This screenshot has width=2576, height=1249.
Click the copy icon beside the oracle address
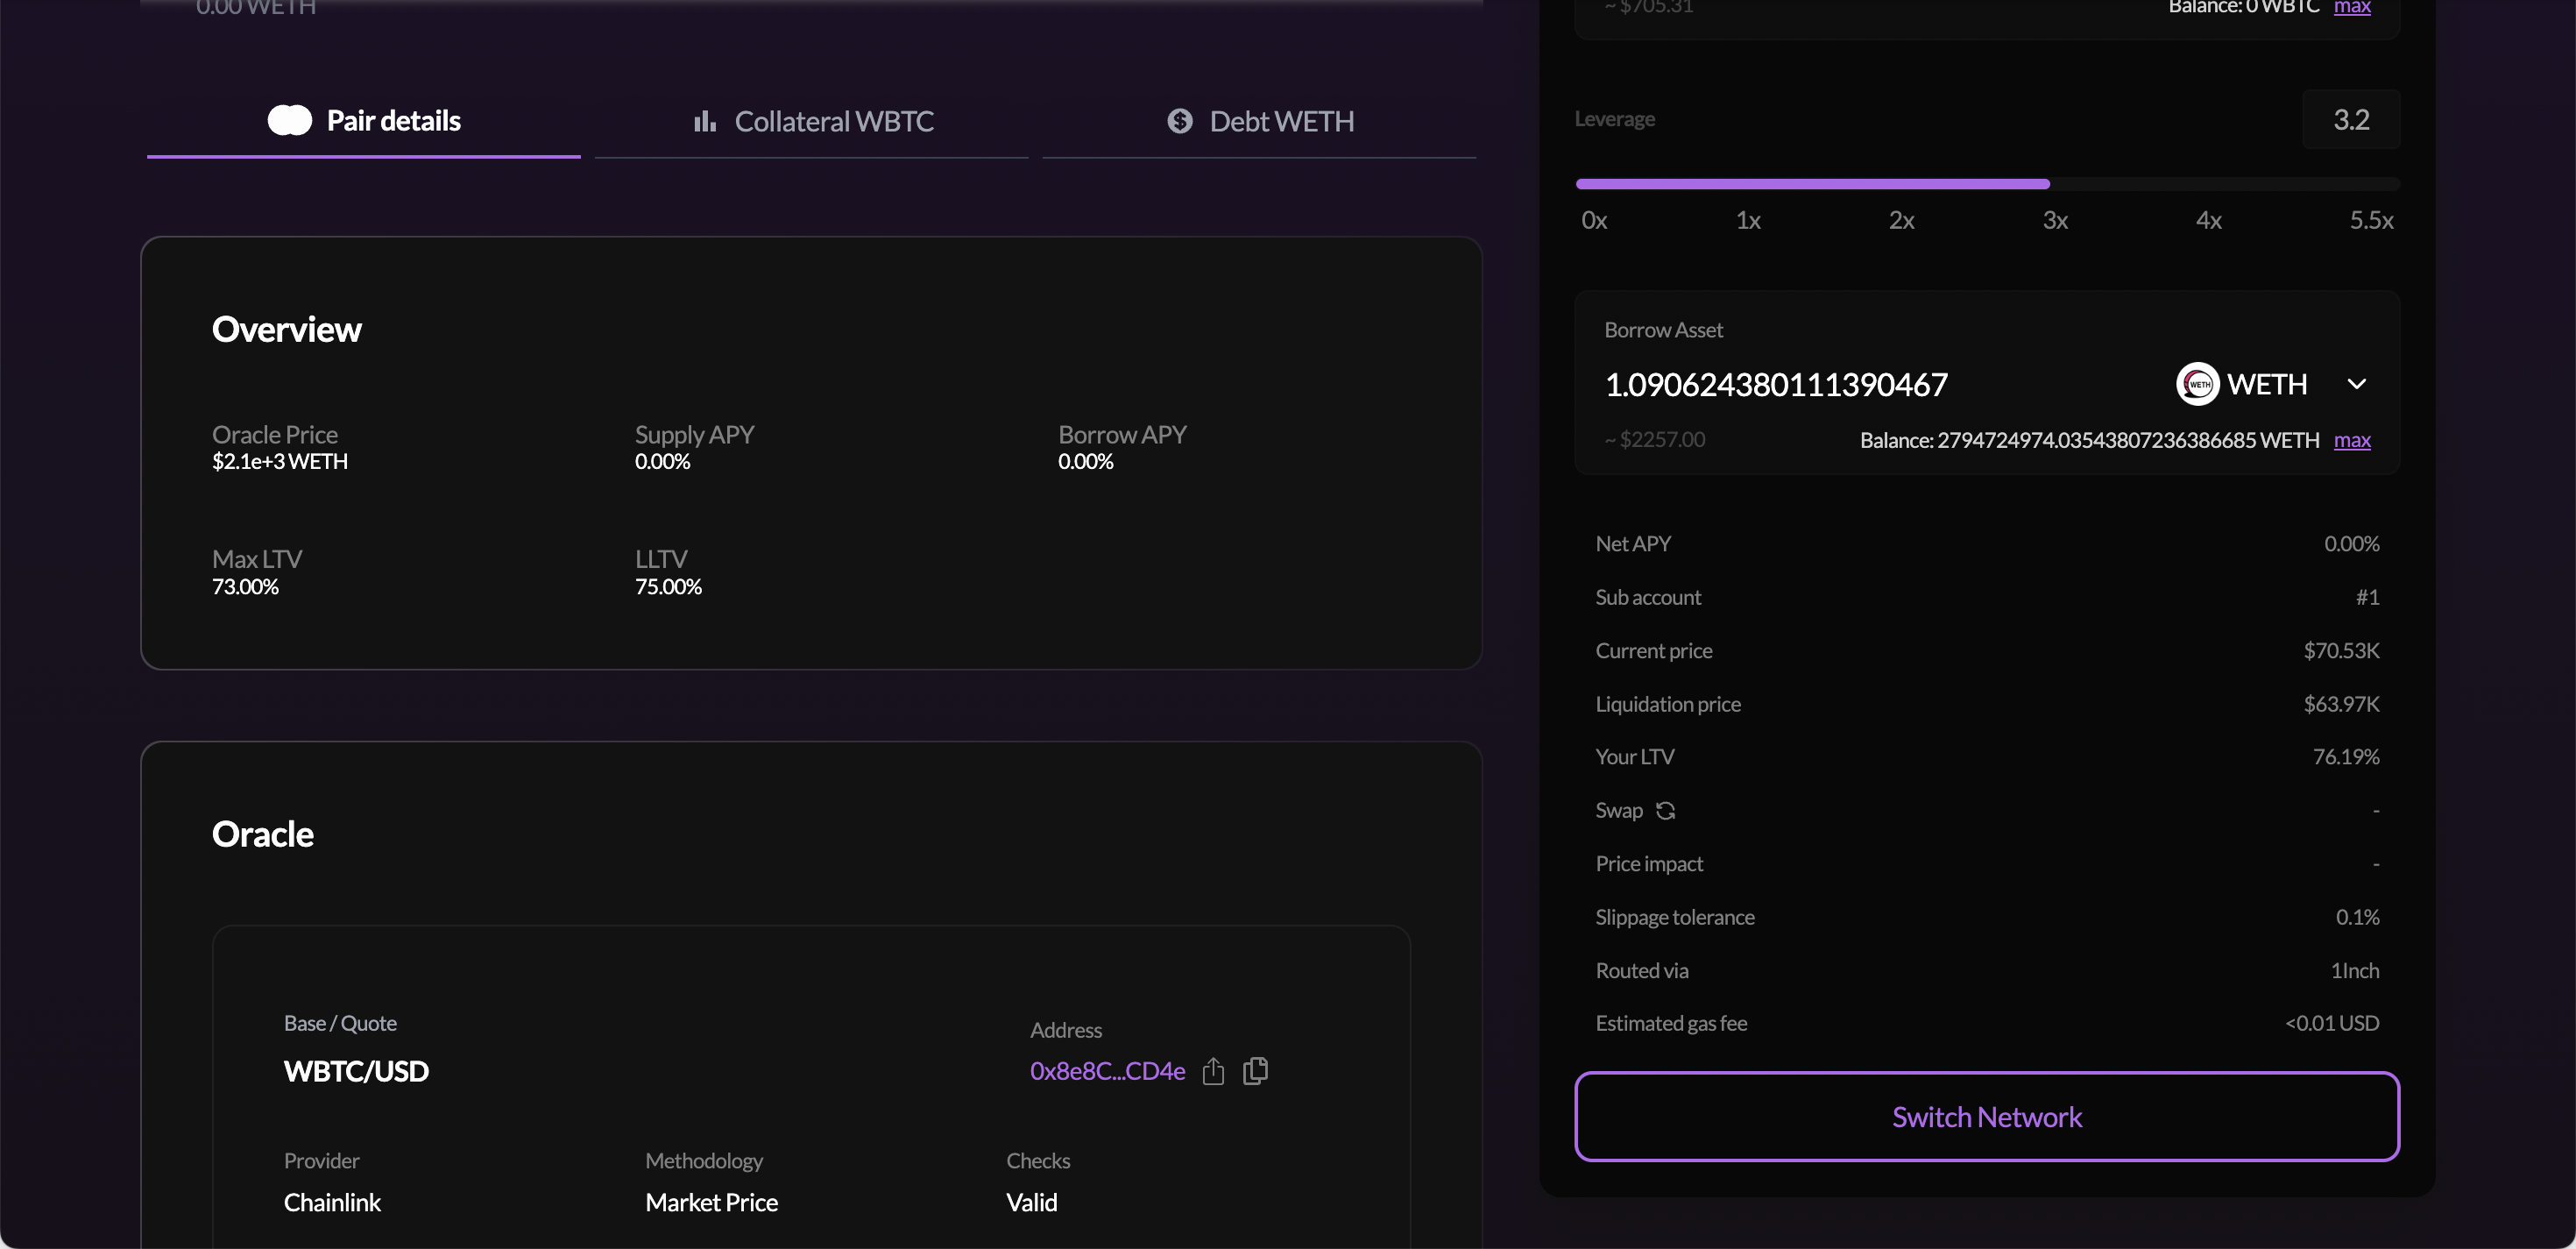(1254, 1071)
